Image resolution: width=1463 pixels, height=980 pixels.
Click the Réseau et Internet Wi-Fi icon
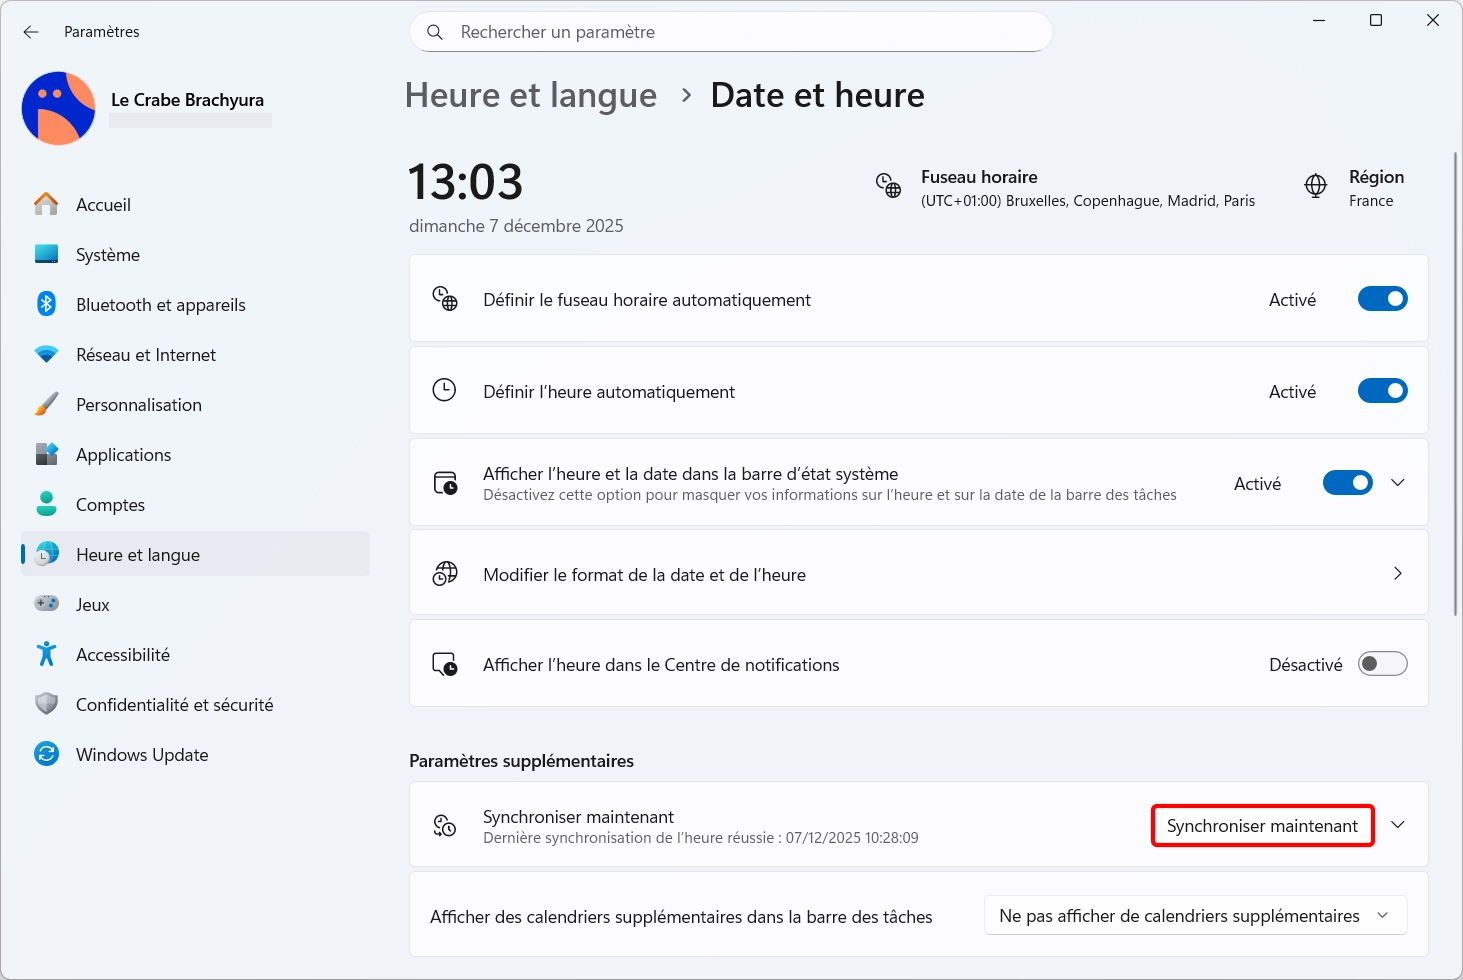coord(46,354)
